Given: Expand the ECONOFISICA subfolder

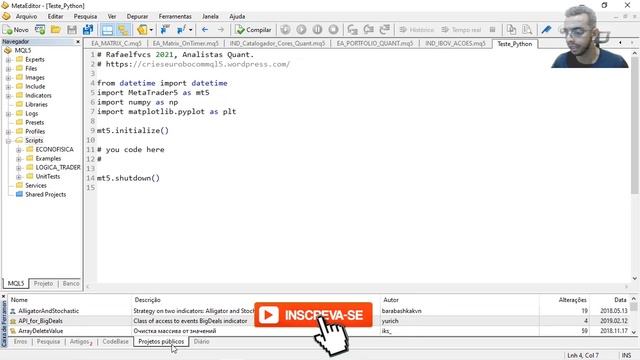Looking at the screenshot, I should coord(18,149).
